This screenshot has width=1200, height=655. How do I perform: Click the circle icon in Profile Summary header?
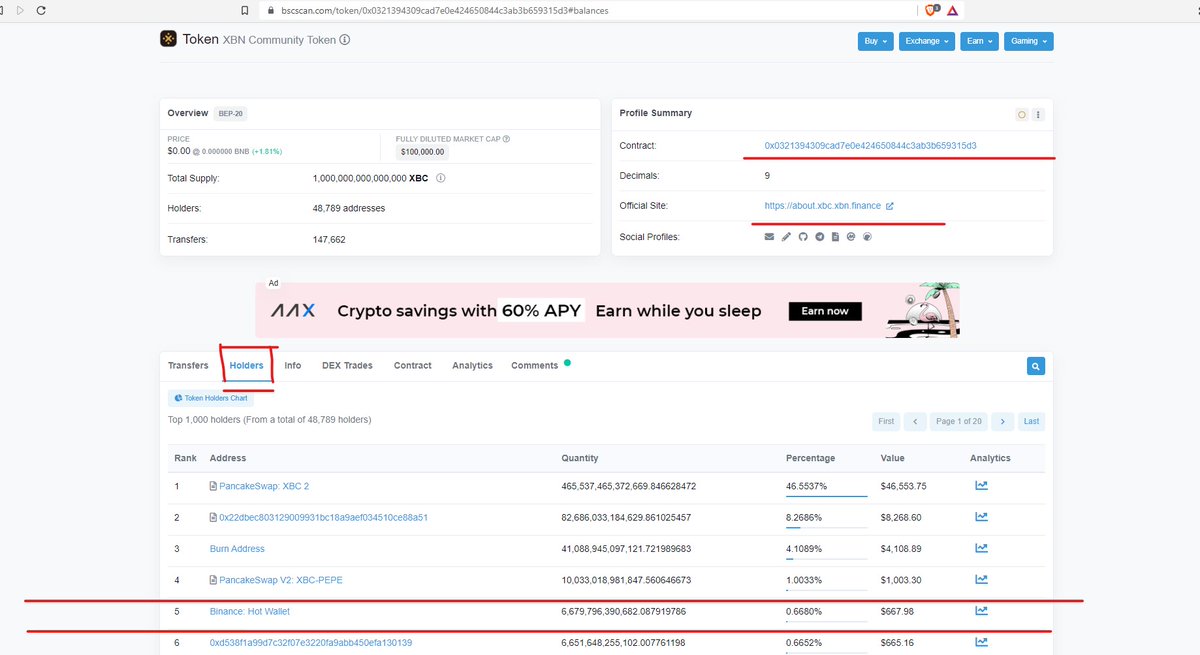(x=1022, y=114)
